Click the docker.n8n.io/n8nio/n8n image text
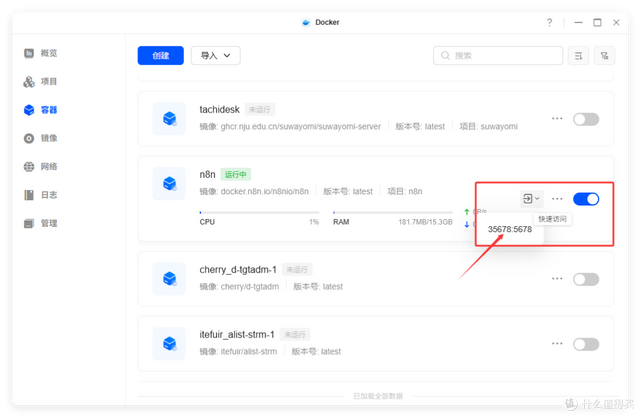This screenshot has height=417, width=640. click(264, 191)
